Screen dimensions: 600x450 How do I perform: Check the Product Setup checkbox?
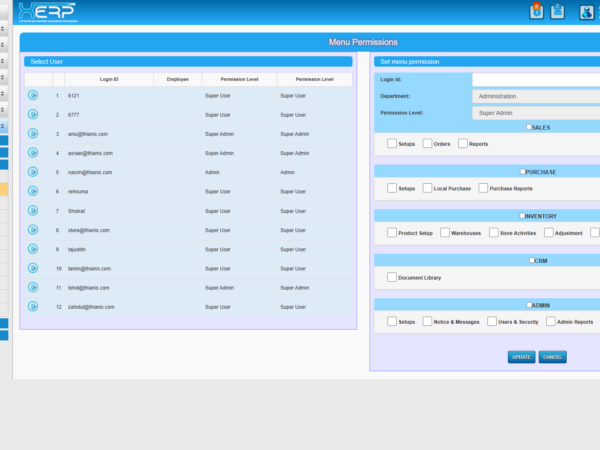pos(392,233)
